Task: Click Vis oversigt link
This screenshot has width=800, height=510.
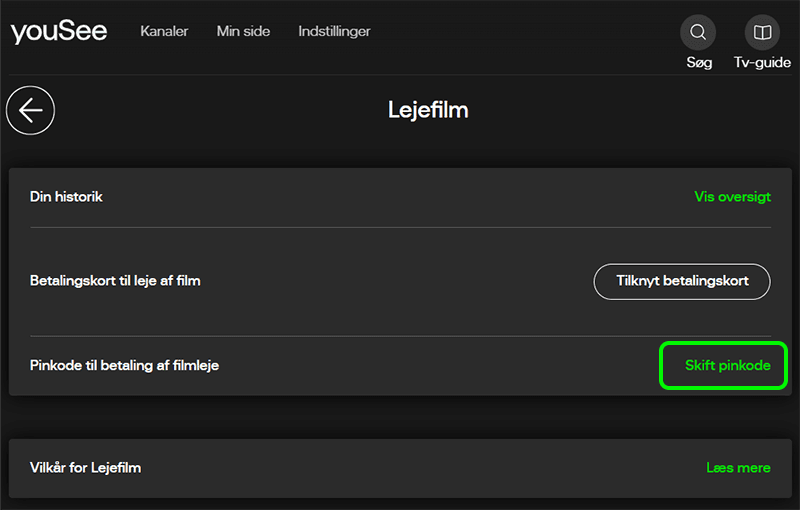Action: coord(732,197)
